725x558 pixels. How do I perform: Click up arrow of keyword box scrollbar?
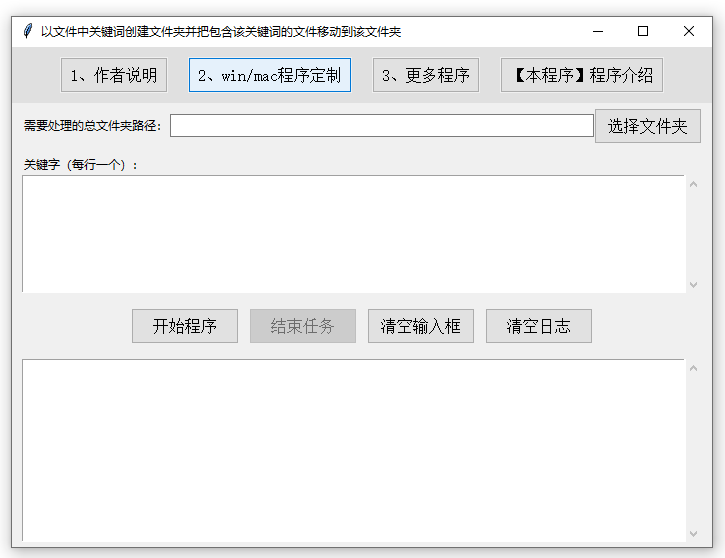[693, 184]
